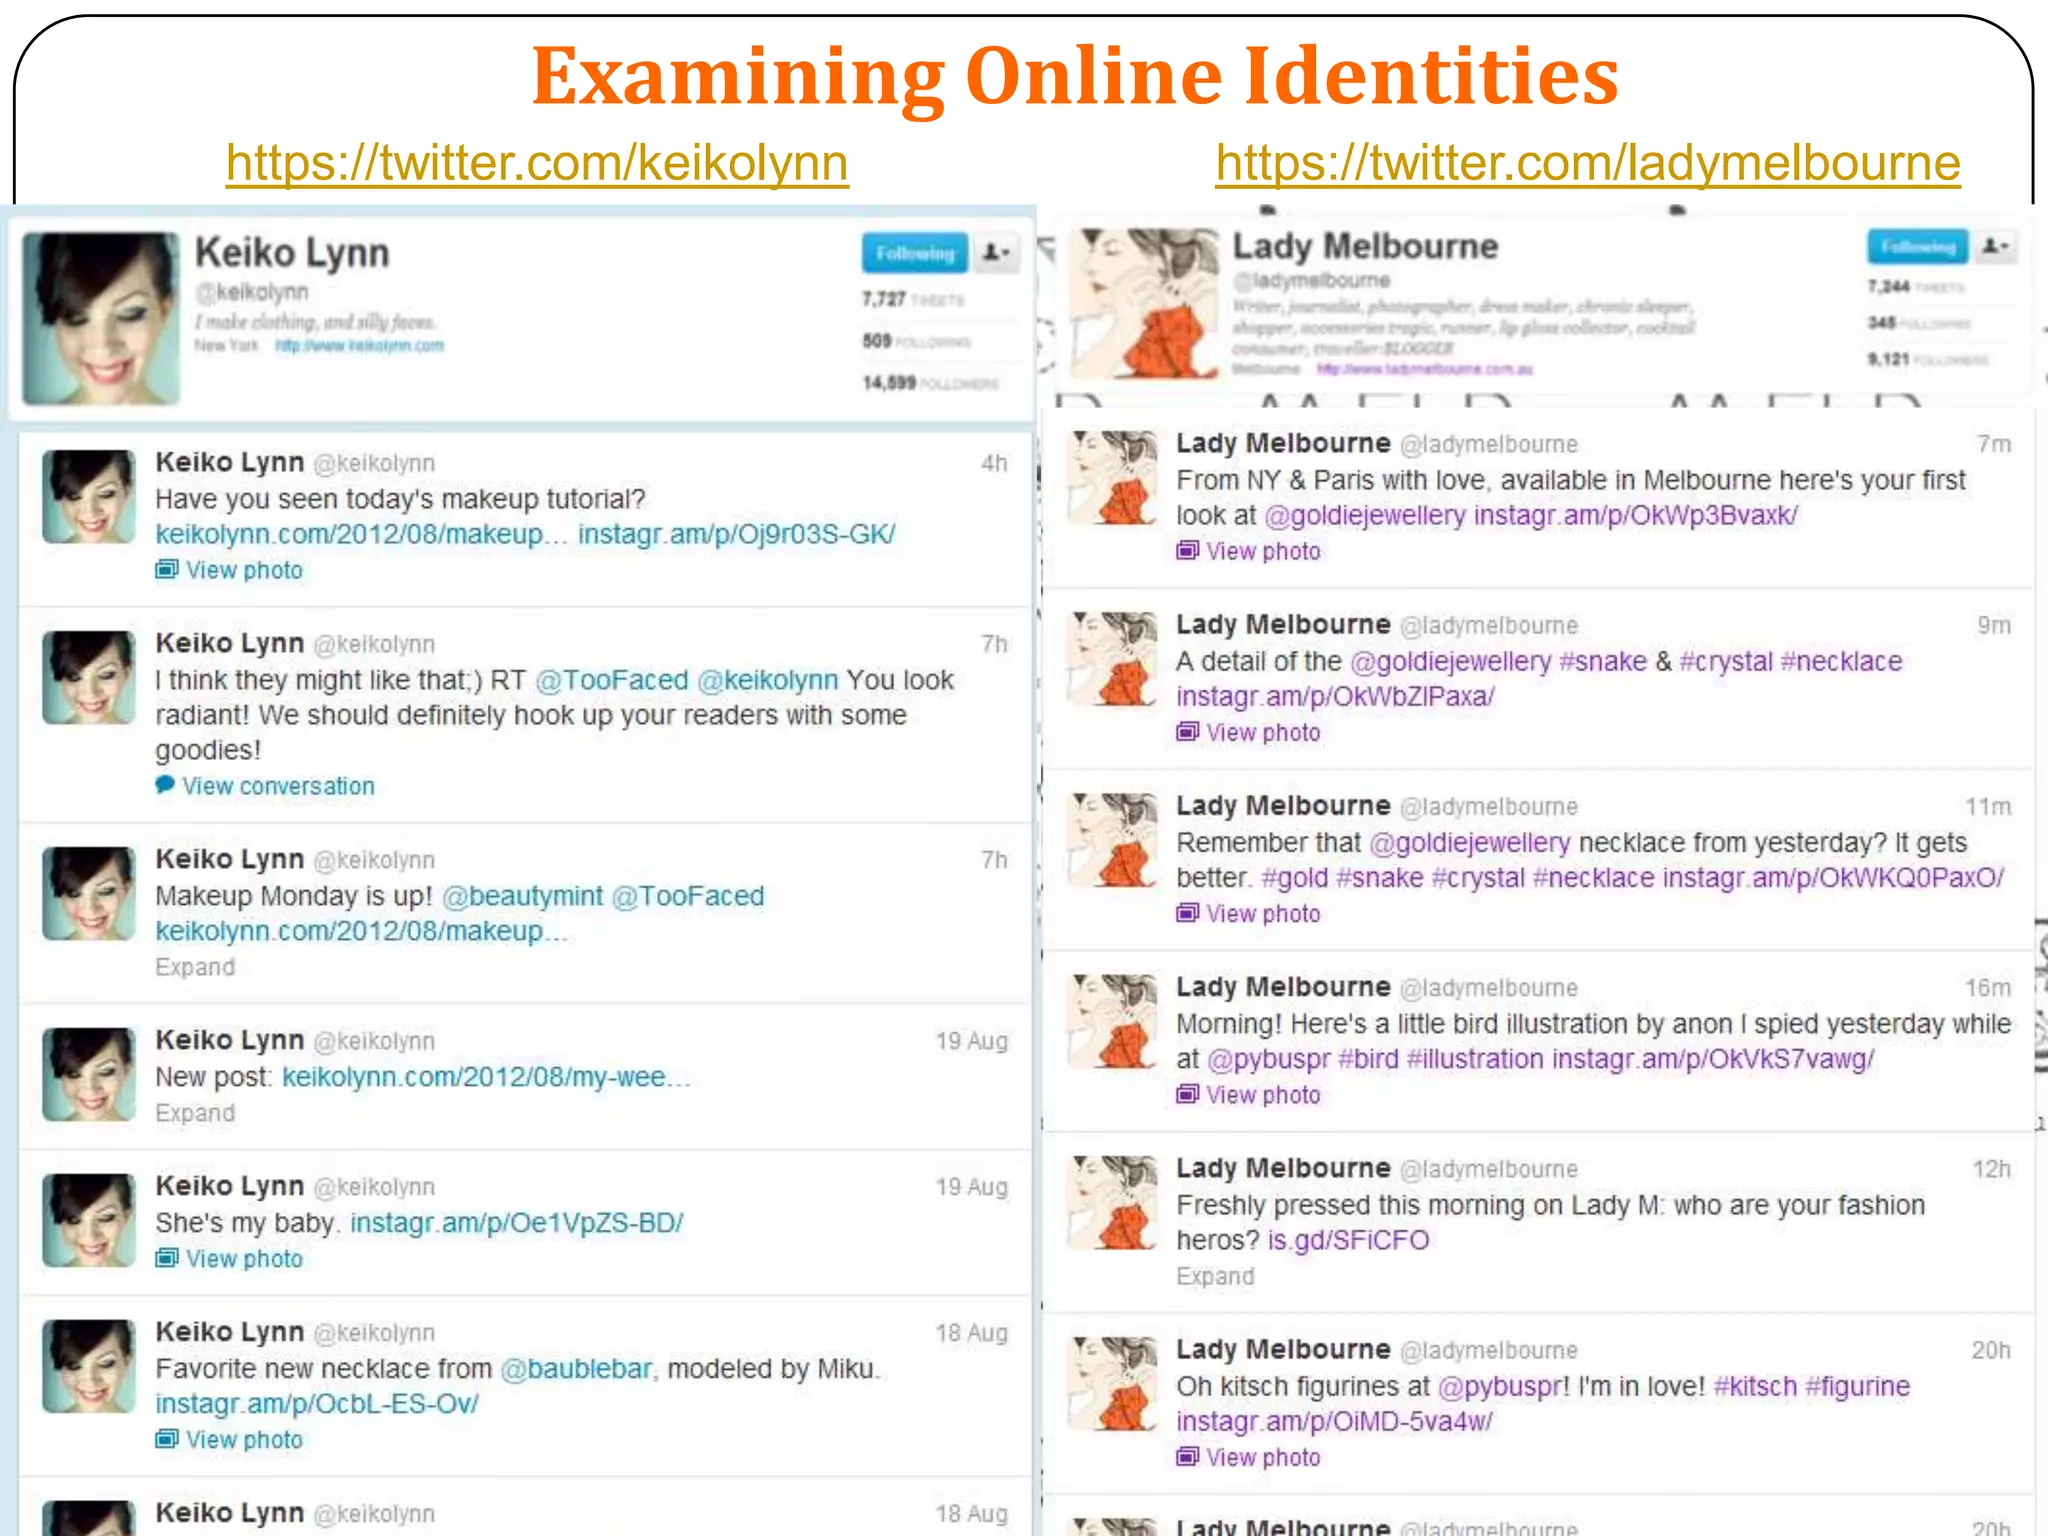
Task: Click photo icon in 9m snake necklace tweet
Action: pyautogui.click(x=1188, y=732)
